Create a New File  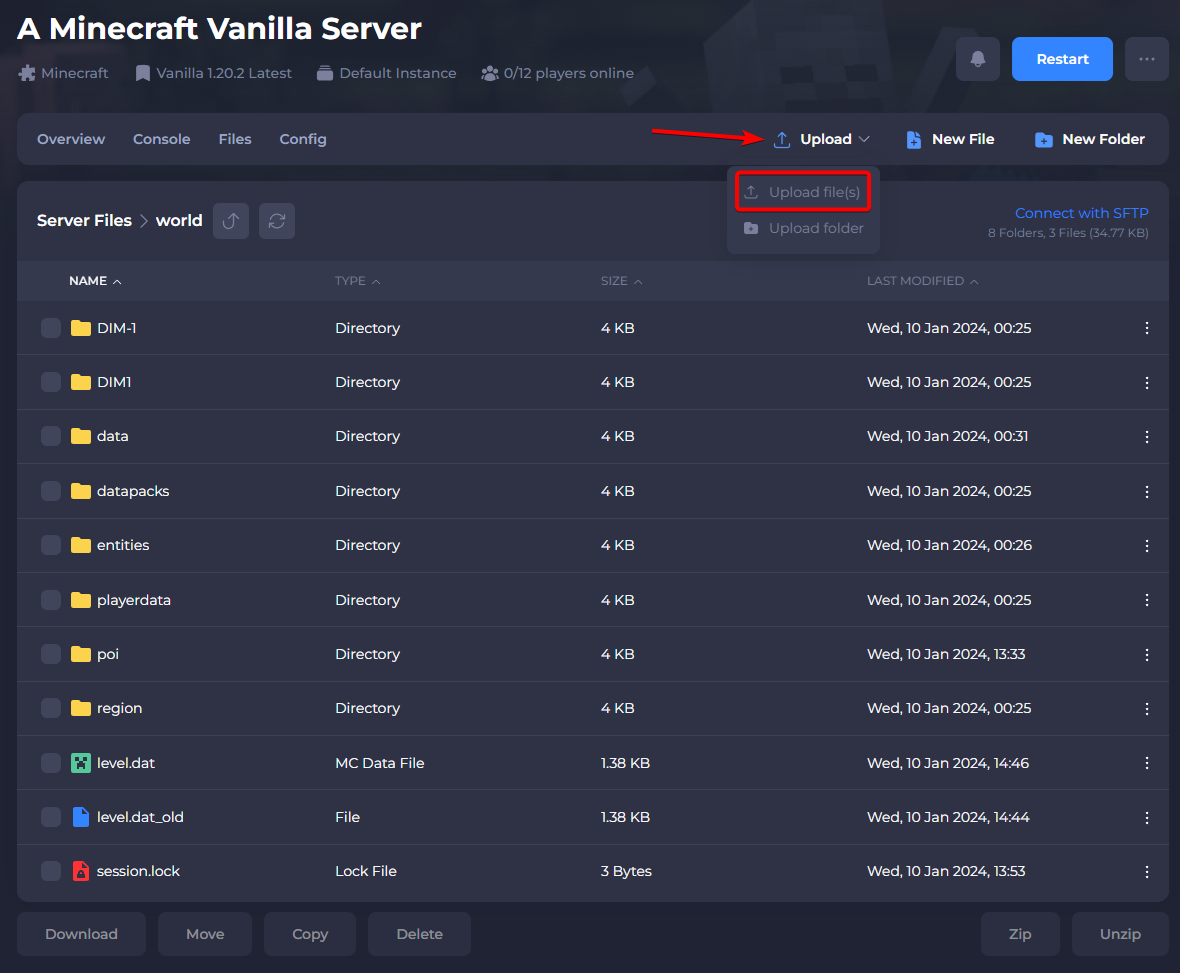pyautogui.click(x=950, y=139)
